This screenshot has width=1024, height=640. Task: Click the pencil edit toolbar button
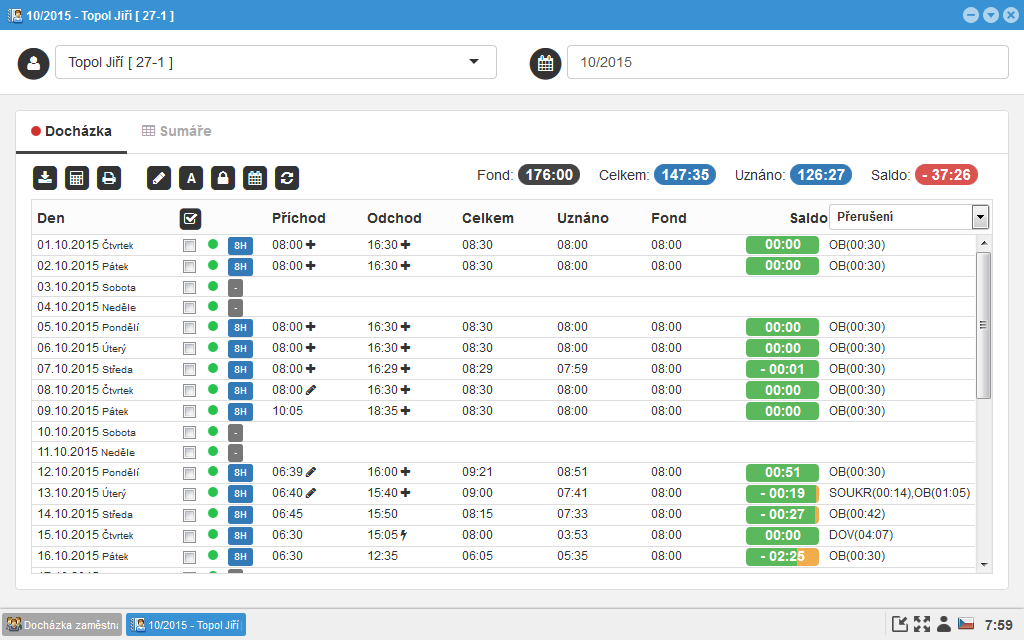(x=159, y=178)
